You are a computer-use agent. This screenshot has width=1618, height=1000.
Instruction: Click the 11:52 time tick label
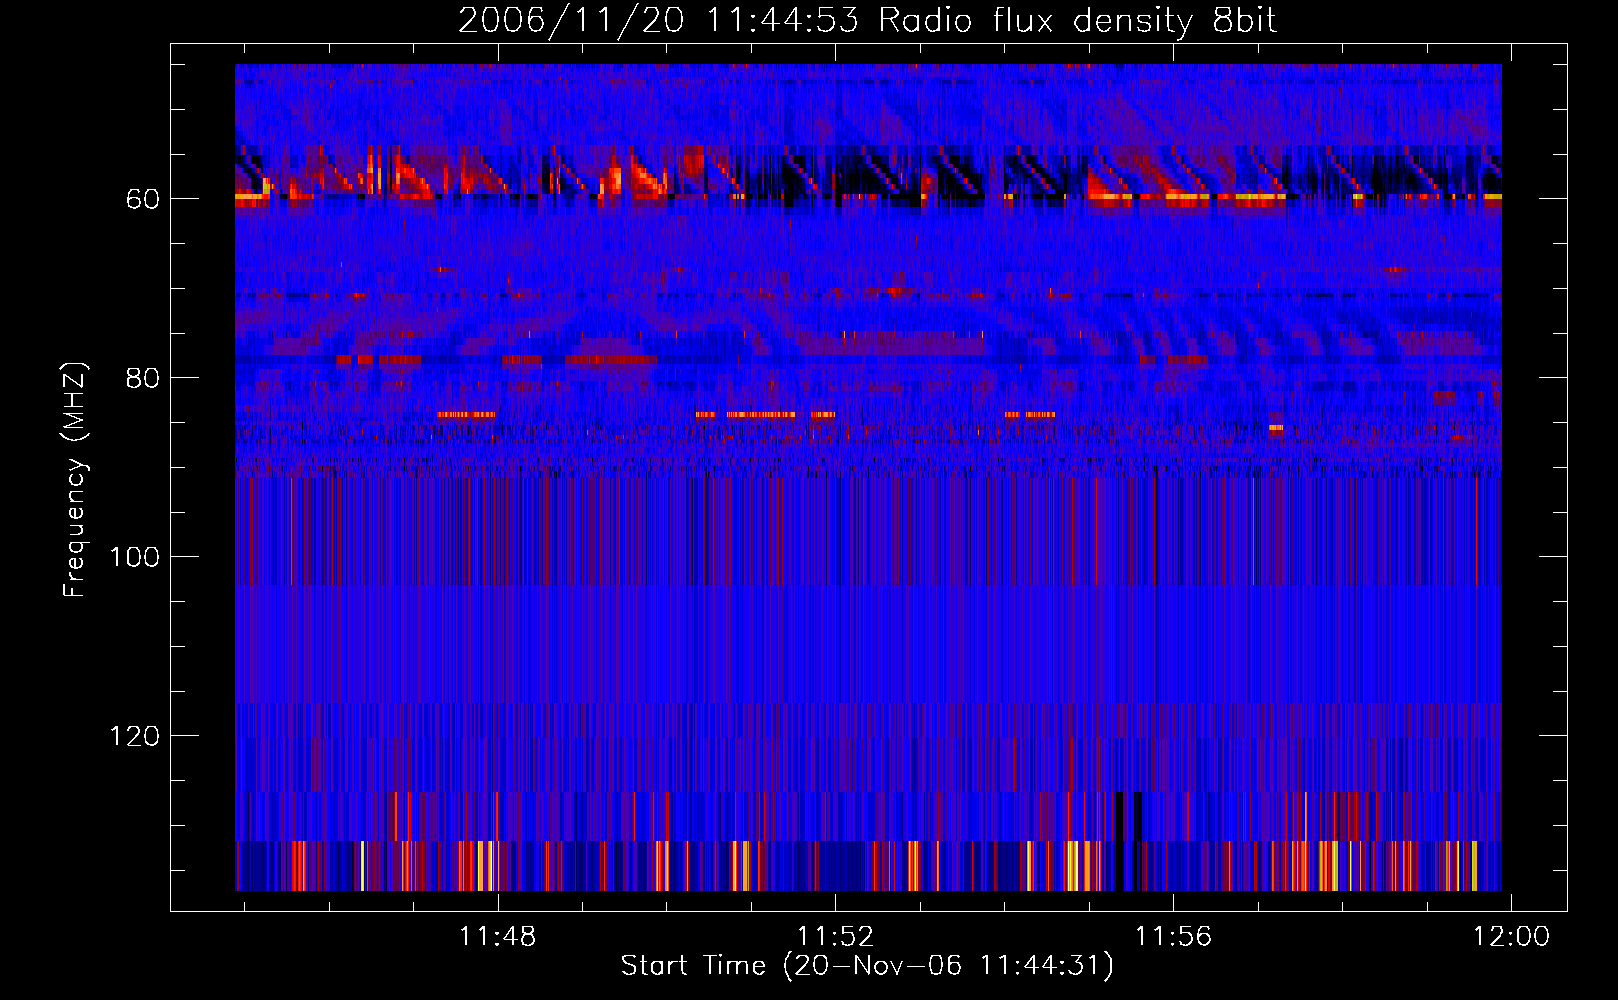tap(835, 937)
